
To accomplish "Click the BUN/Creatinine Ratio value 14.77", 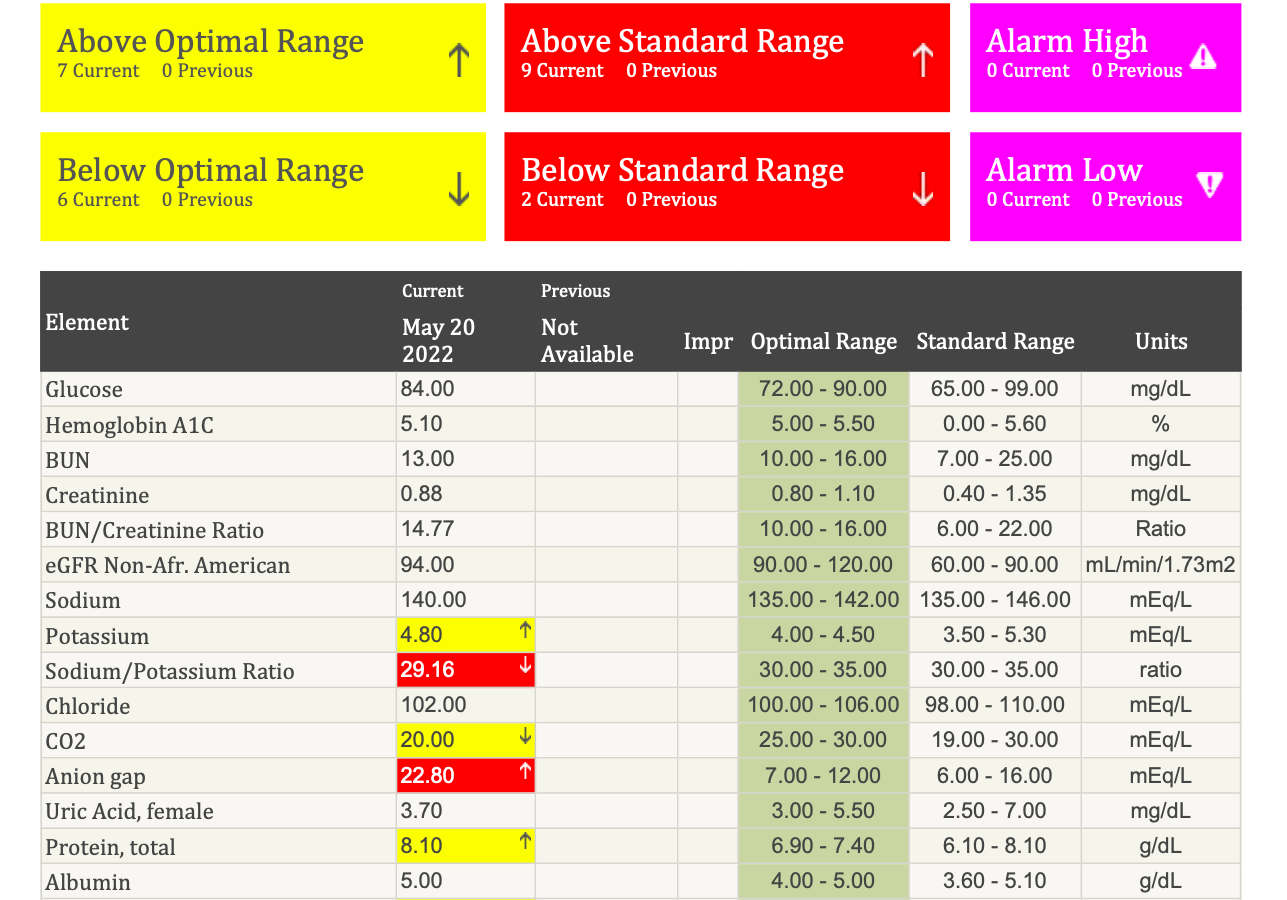I will tap(427, 529).
